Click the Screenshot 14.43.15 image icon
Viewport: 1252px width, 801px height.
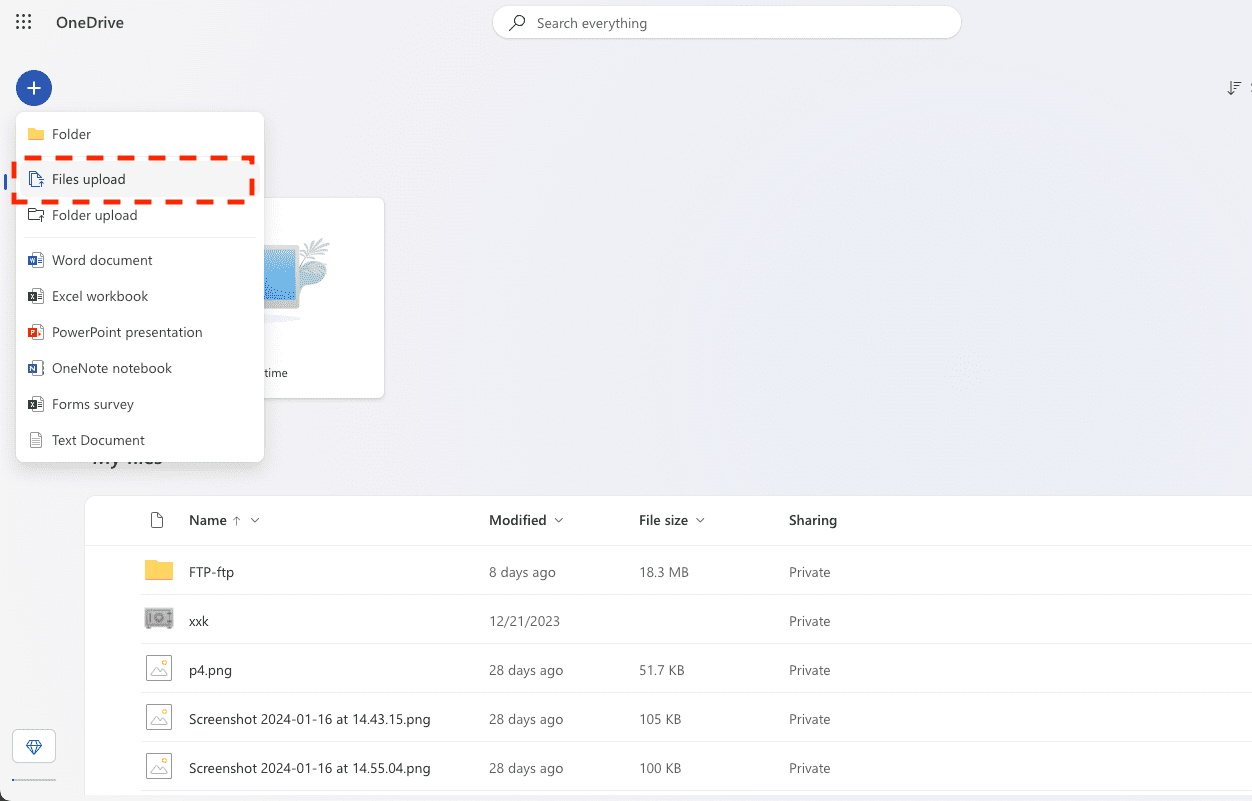pos(159,718)
